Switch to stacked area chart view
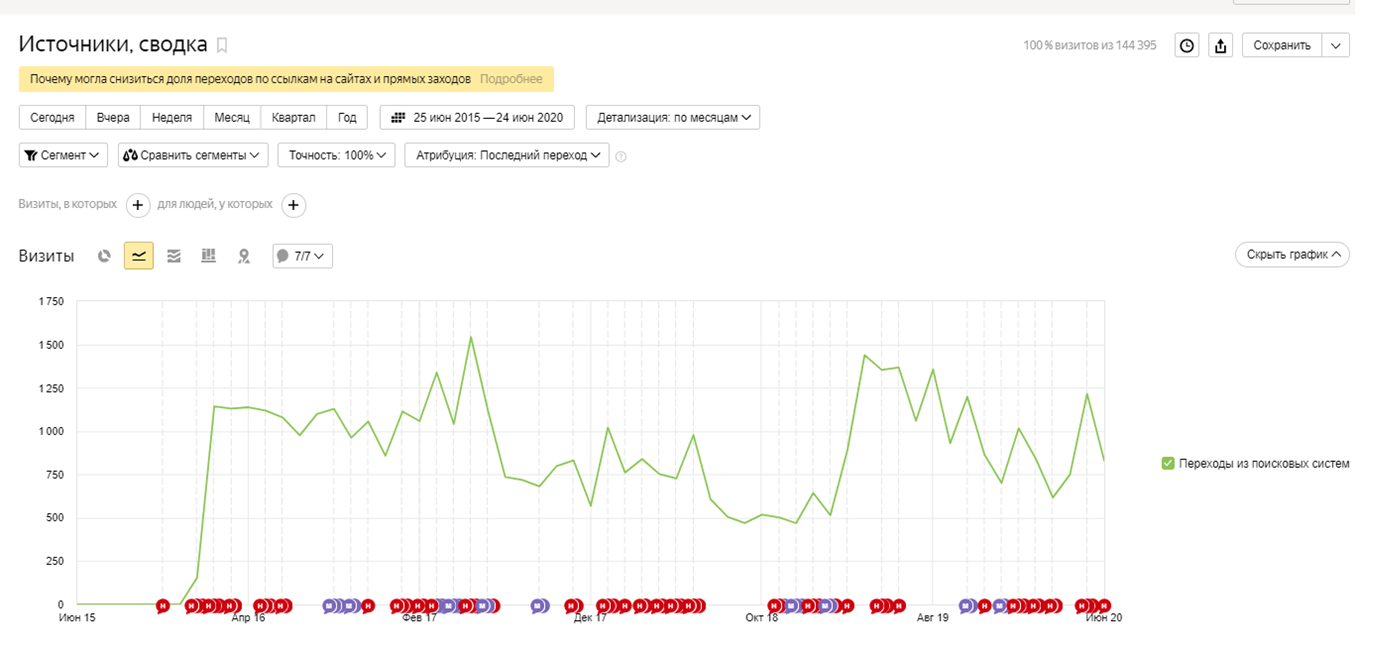This screenshot has height=652, width=1399. pyautogui.click(x=174, y=256)
